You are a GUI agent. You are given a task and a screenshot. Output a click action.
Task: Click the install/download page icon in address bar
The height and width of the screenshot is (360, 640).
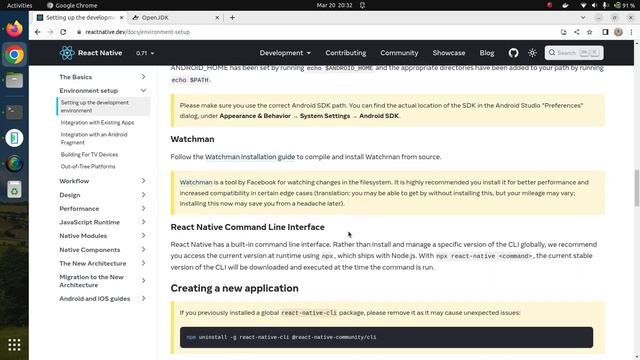coord(563,32)
